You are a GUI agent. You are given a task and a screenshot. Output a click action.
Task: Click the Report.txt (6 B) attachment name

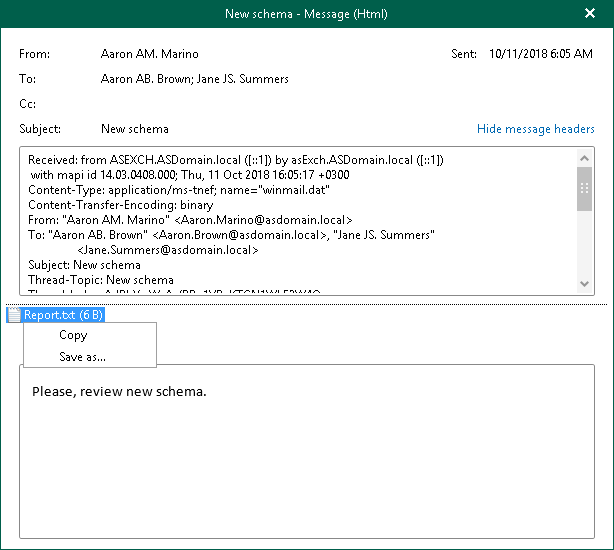point(64,314)
